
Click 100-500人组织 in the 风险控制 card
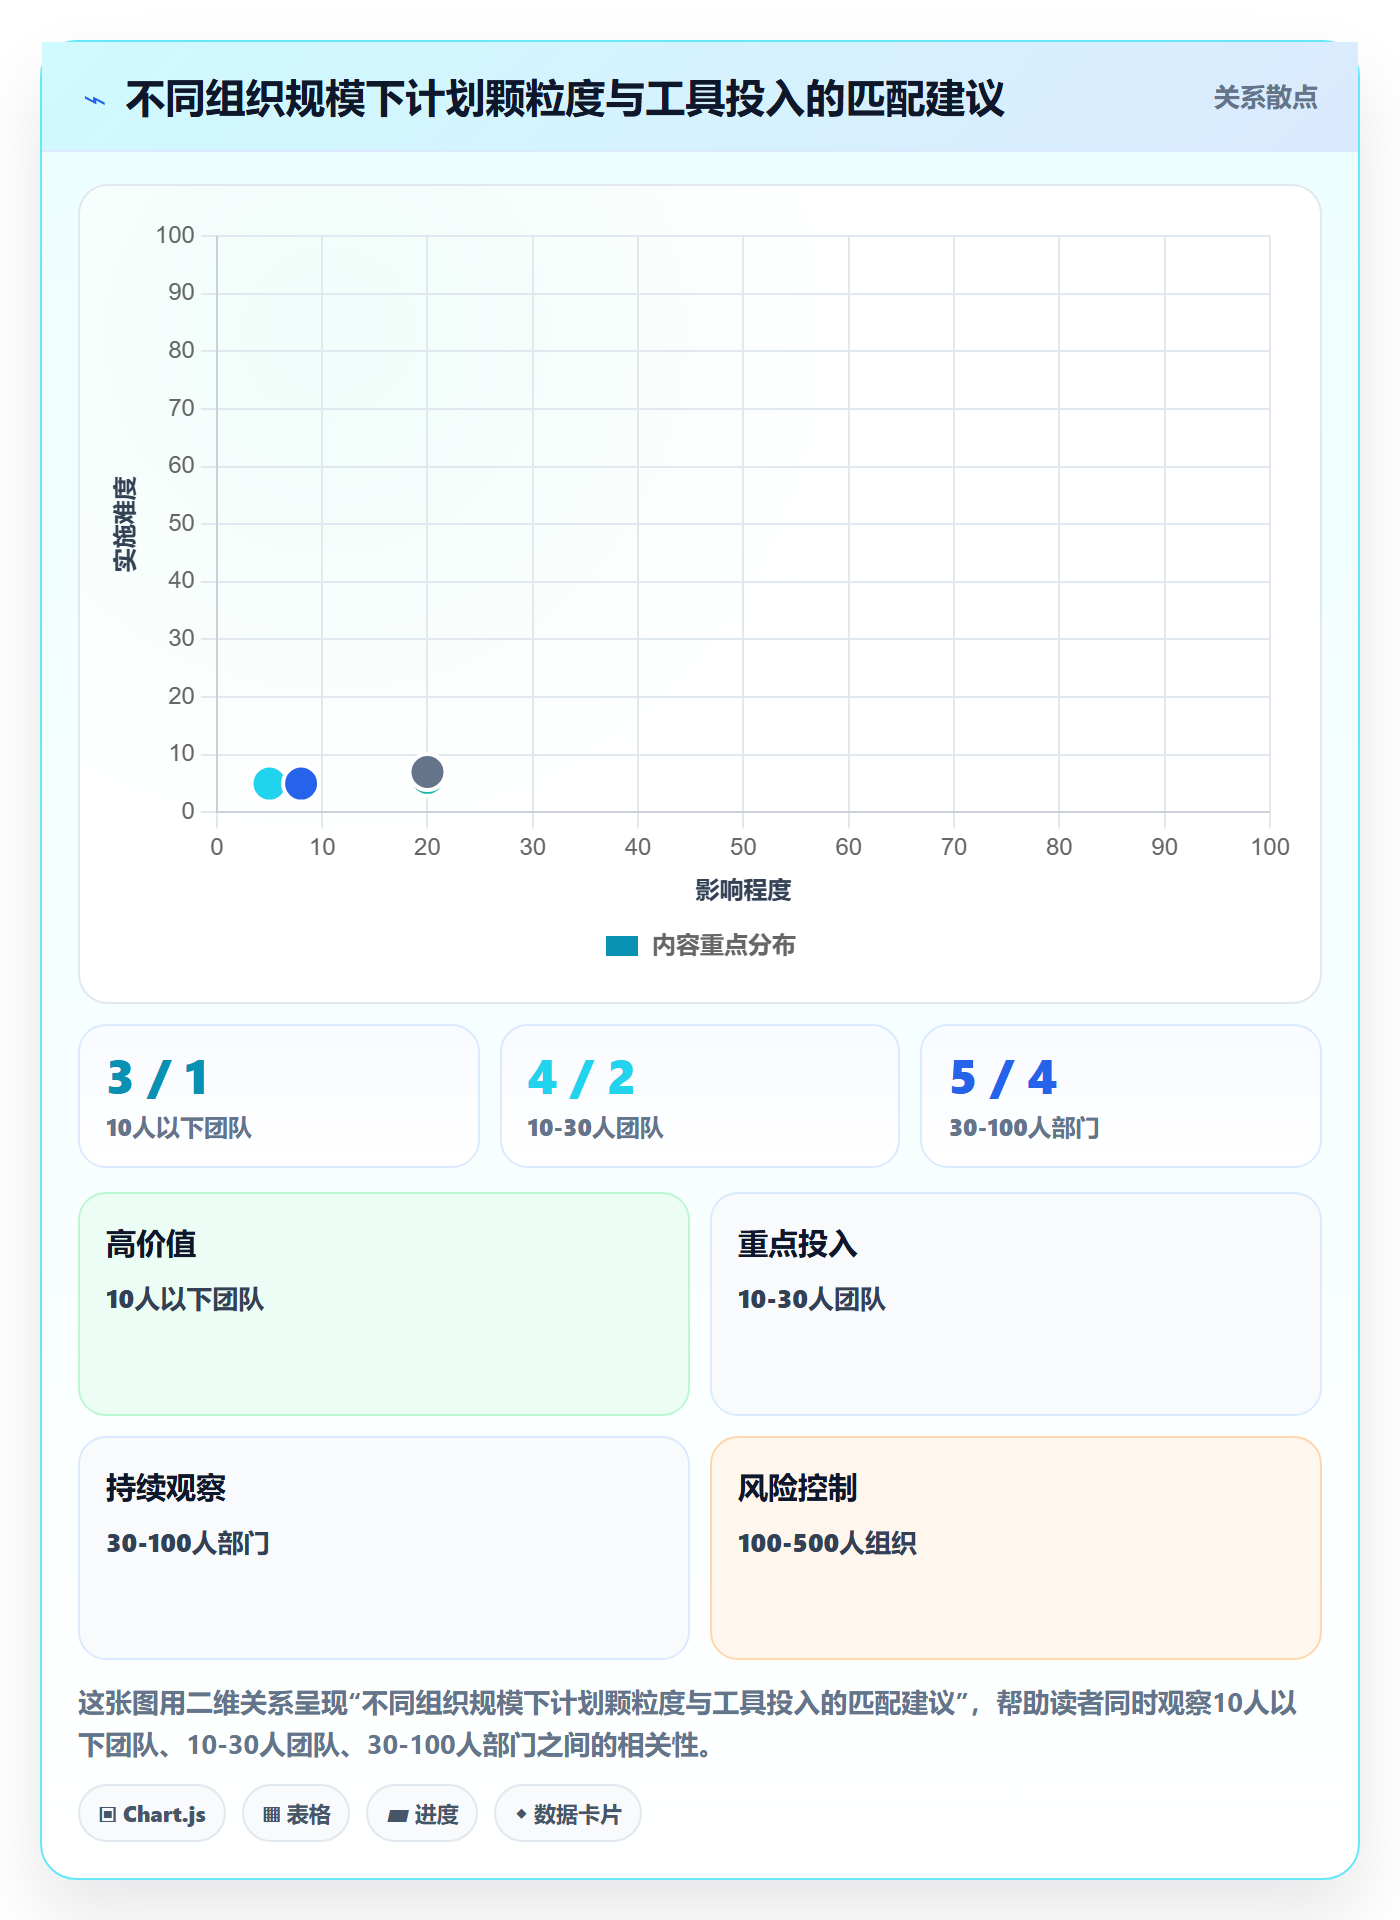pyautogui.click(x=827, y=1543)
